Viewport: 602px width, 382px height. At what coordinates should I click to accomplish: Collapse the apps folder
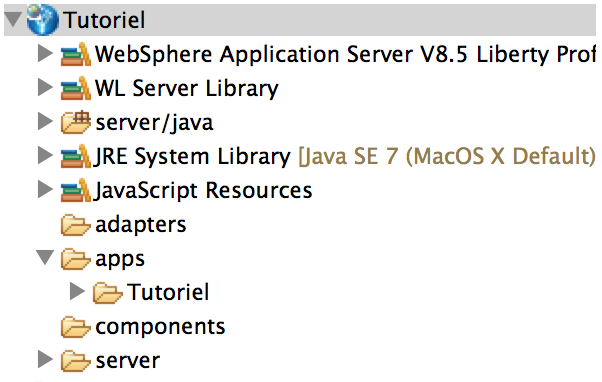click(45, 258)
